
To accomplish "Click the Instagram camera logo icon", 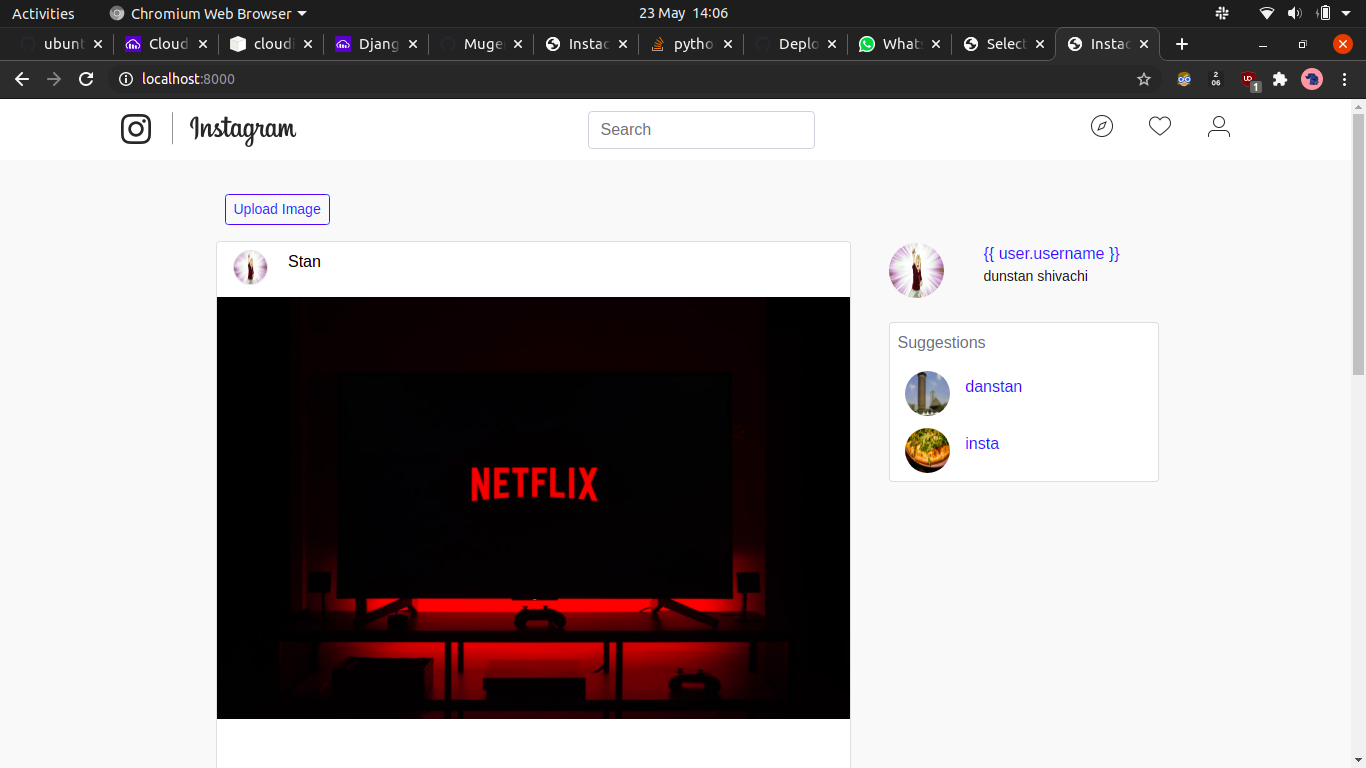I will (x=136, y=129).
